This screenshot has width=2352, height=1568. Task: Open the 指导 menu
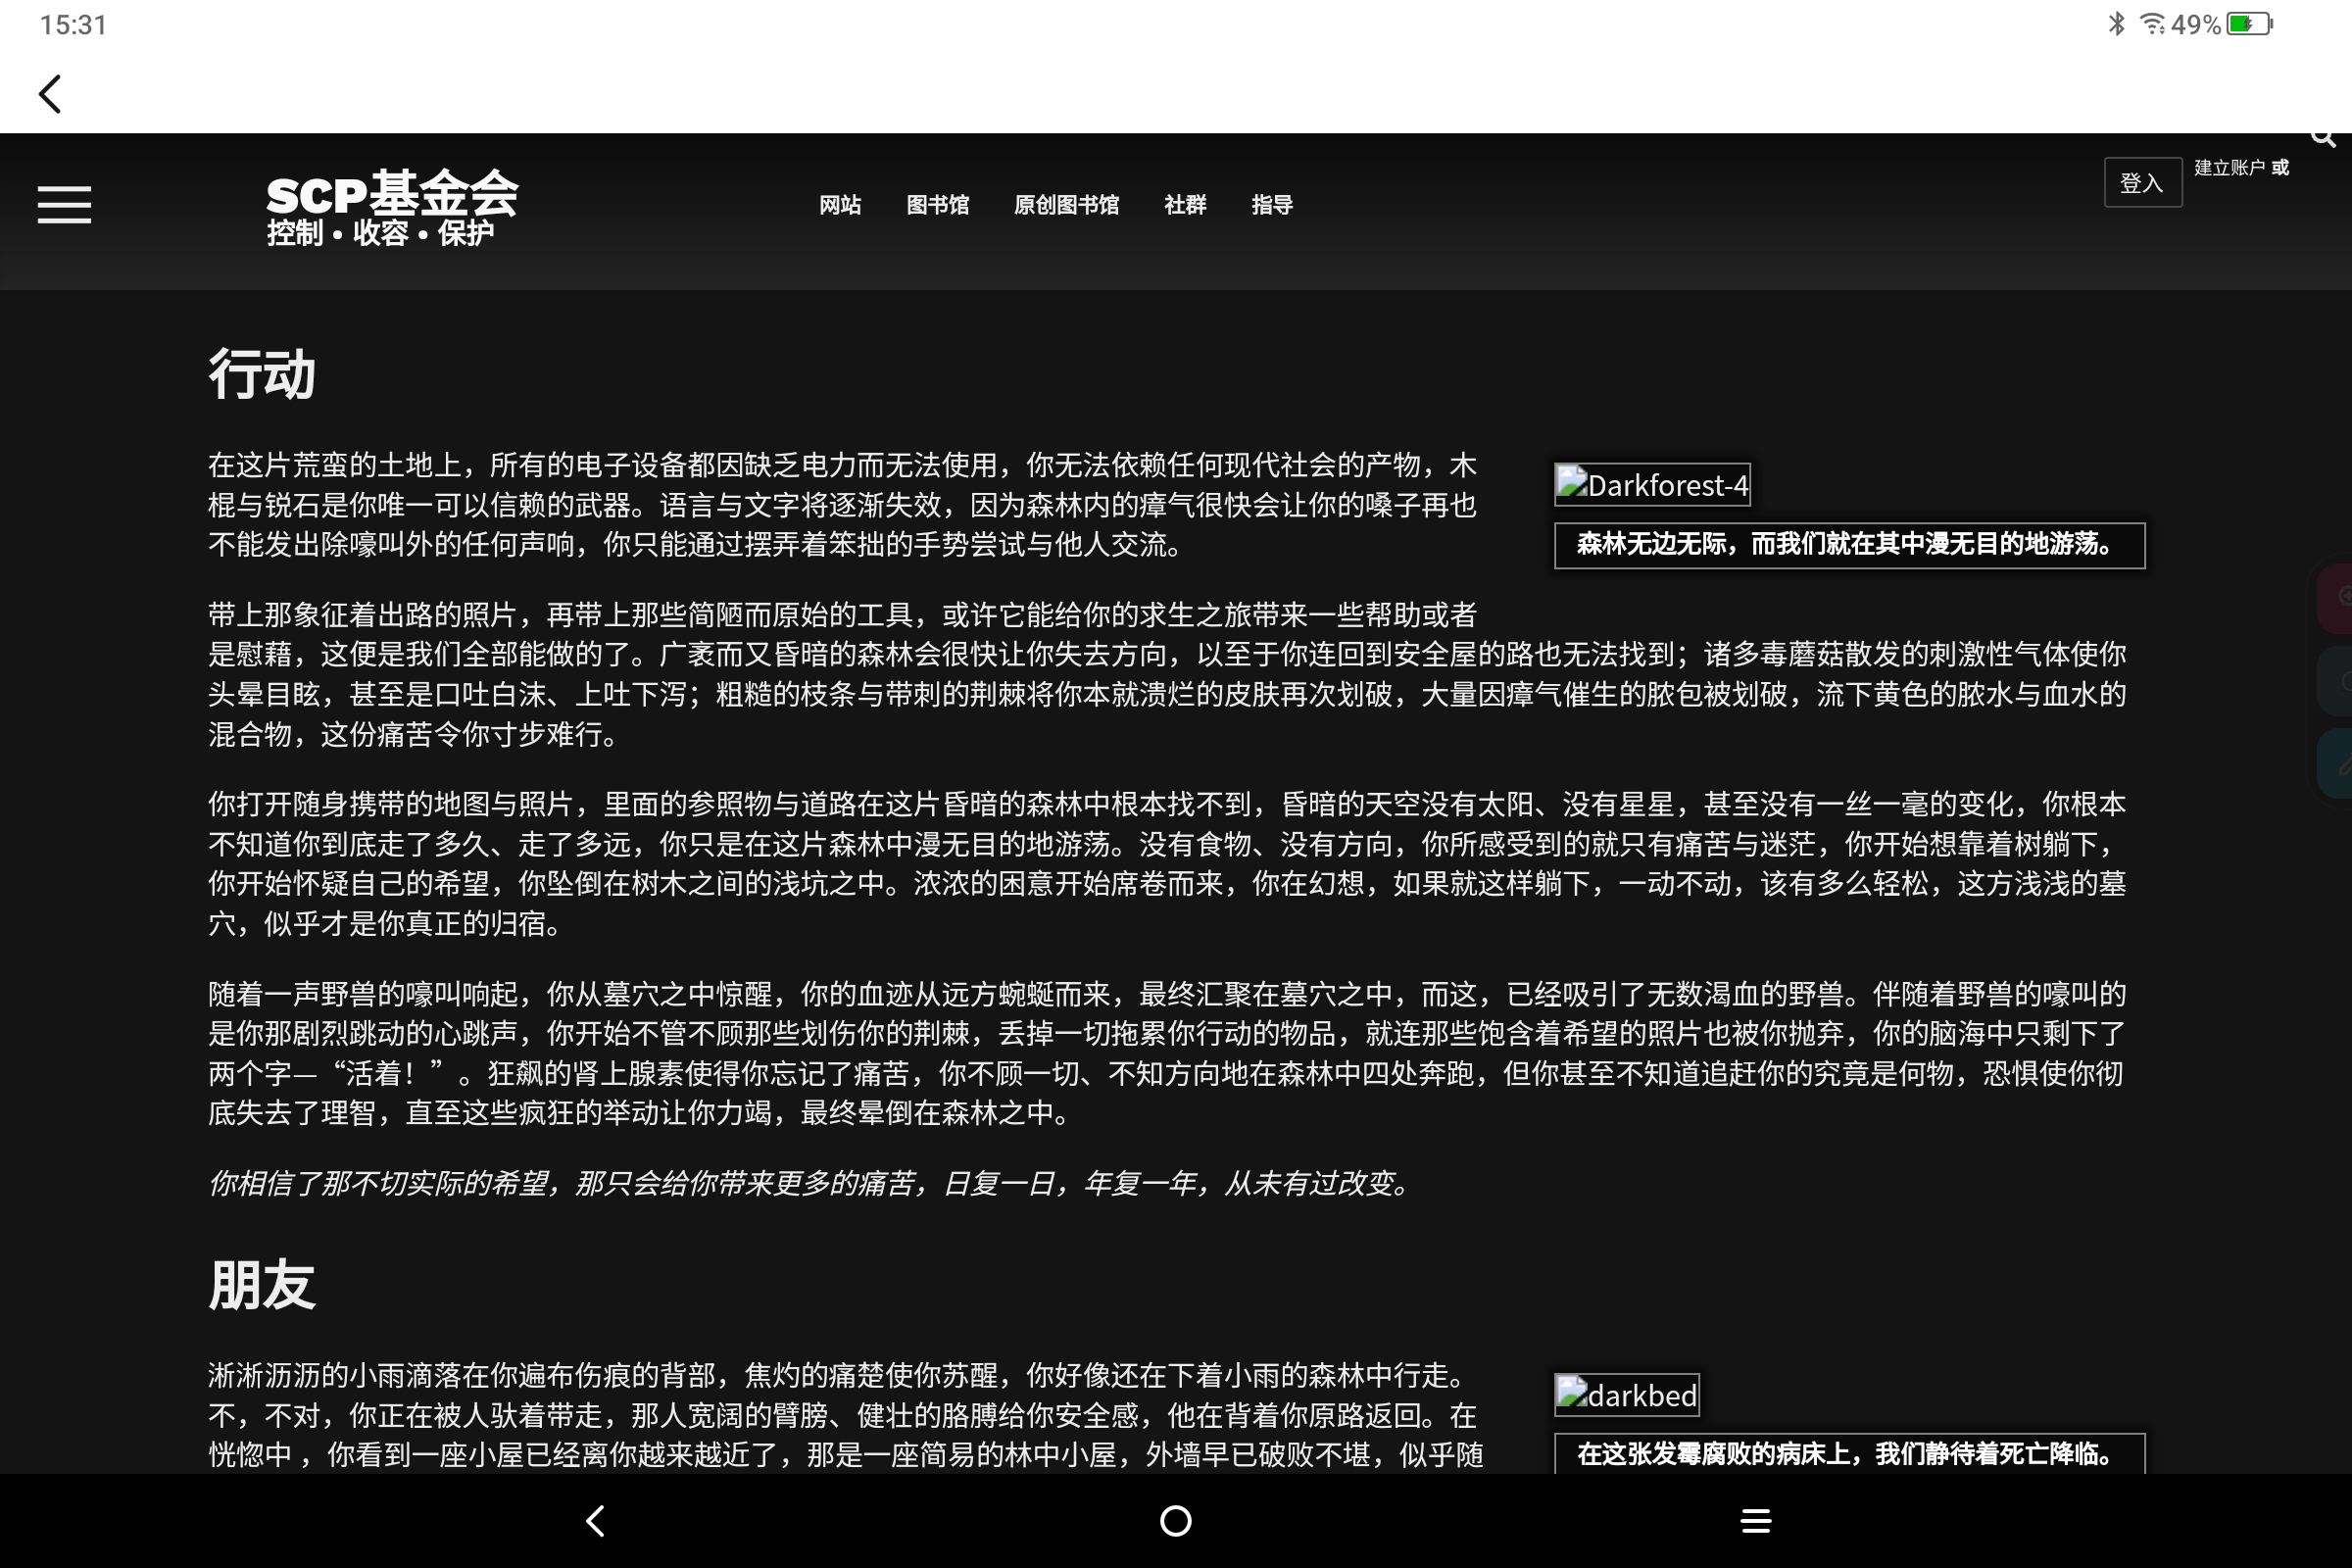pos(1272,205)
